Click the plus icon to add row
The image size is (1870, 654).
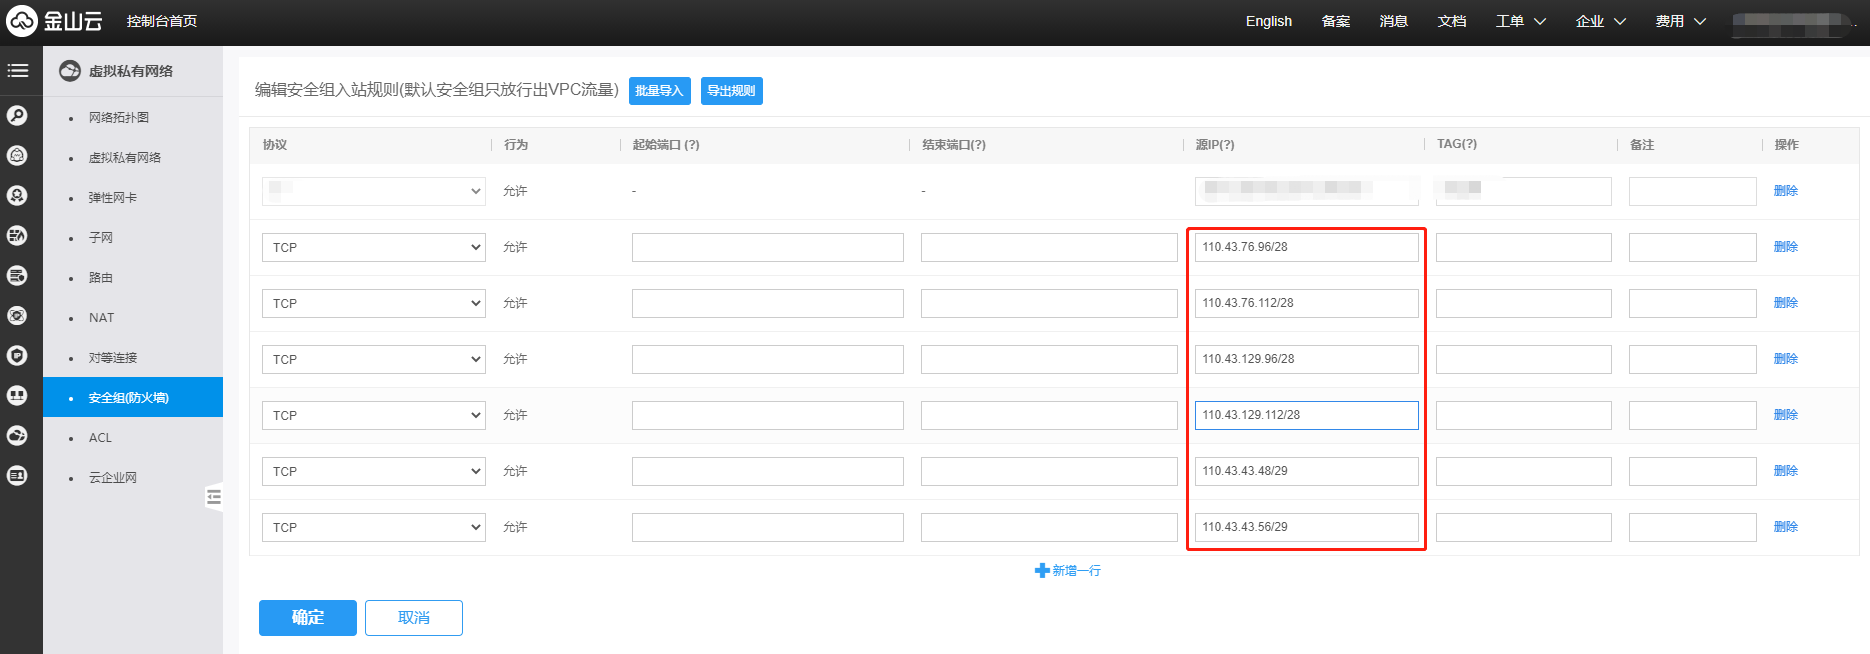coord(1042,571)
